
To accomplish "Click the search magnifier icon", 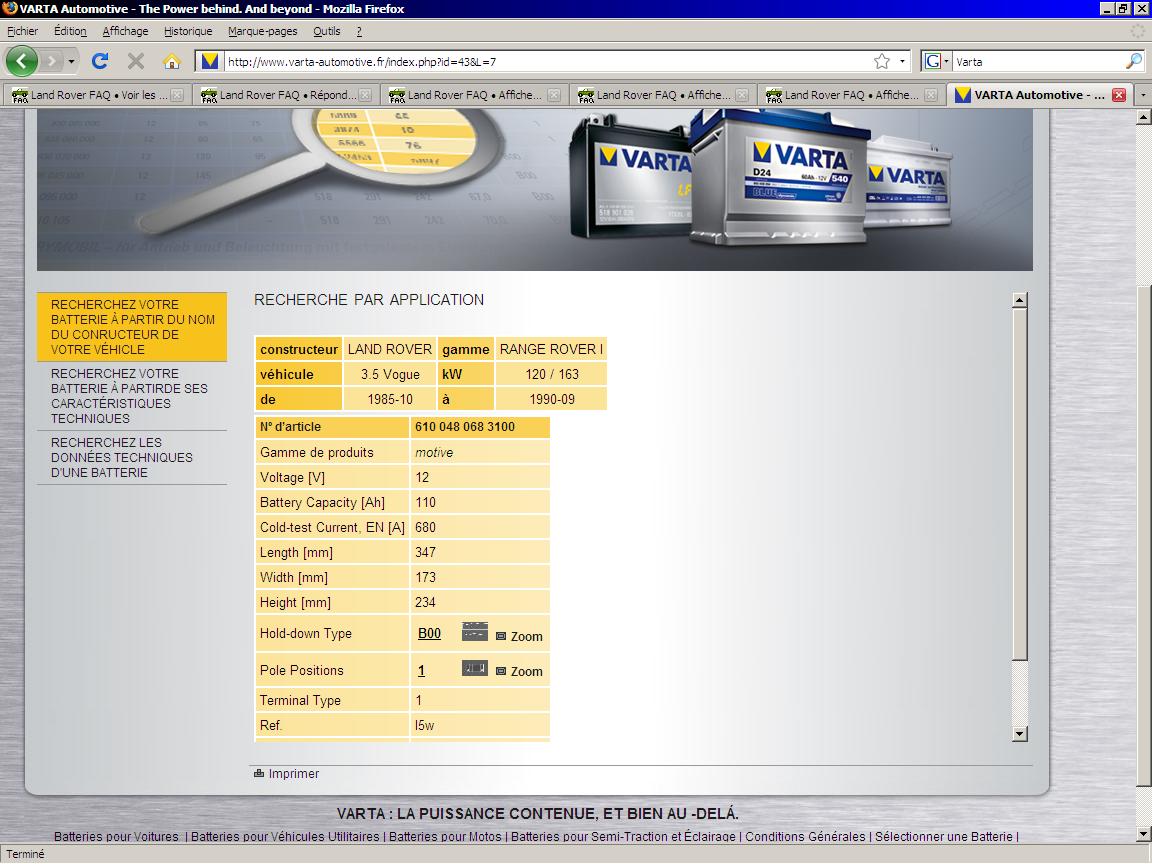I will (x=1133, y=61).
